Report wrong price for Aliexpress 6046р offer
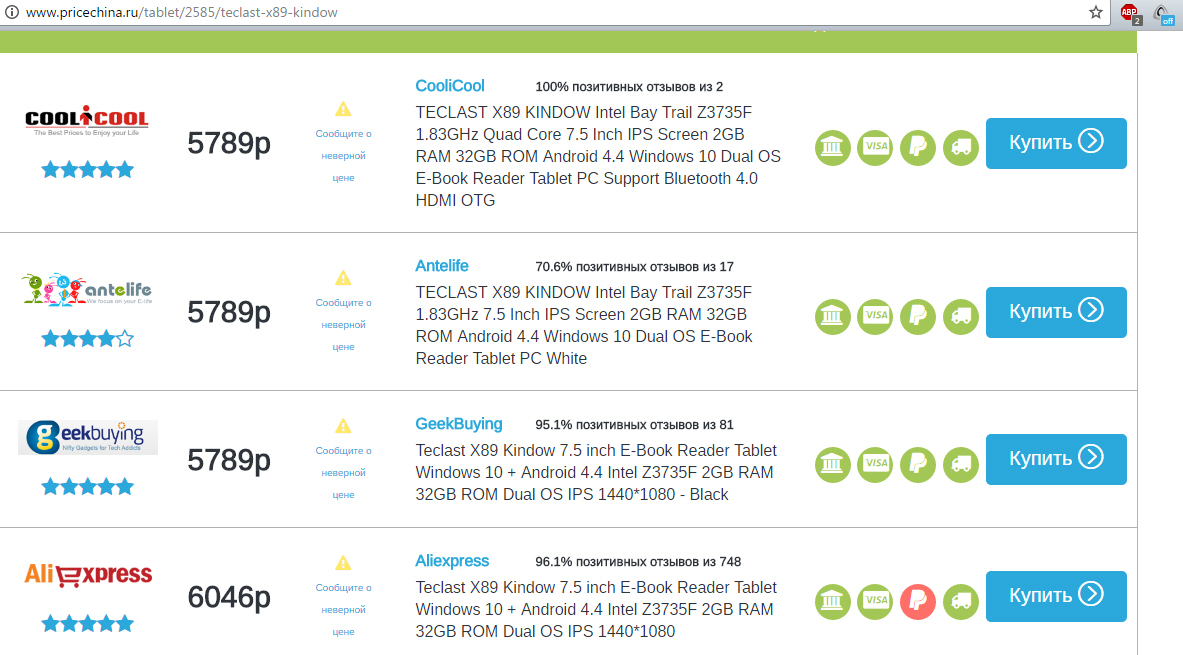 343,610
